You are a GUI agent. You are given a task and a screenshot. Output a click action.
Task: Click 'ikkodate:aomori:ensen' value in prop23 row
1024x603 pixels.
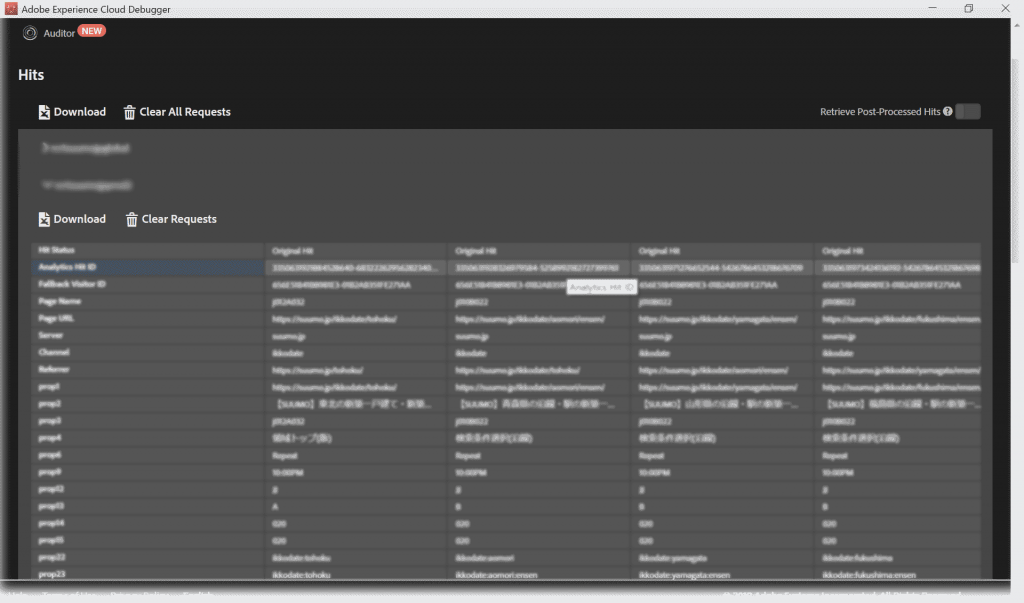coord(496,575)
